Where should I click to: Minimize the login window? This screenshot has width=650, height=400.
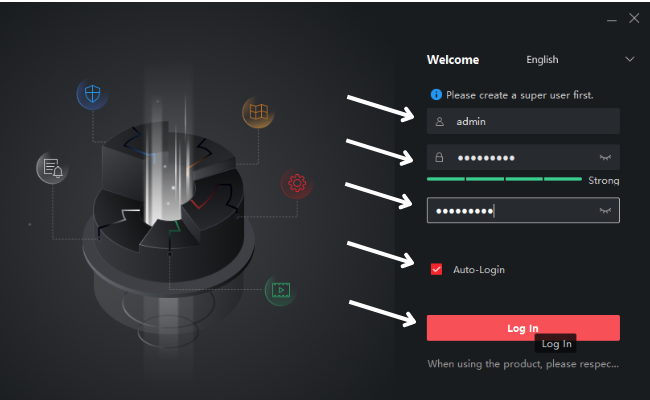(612, 19)
